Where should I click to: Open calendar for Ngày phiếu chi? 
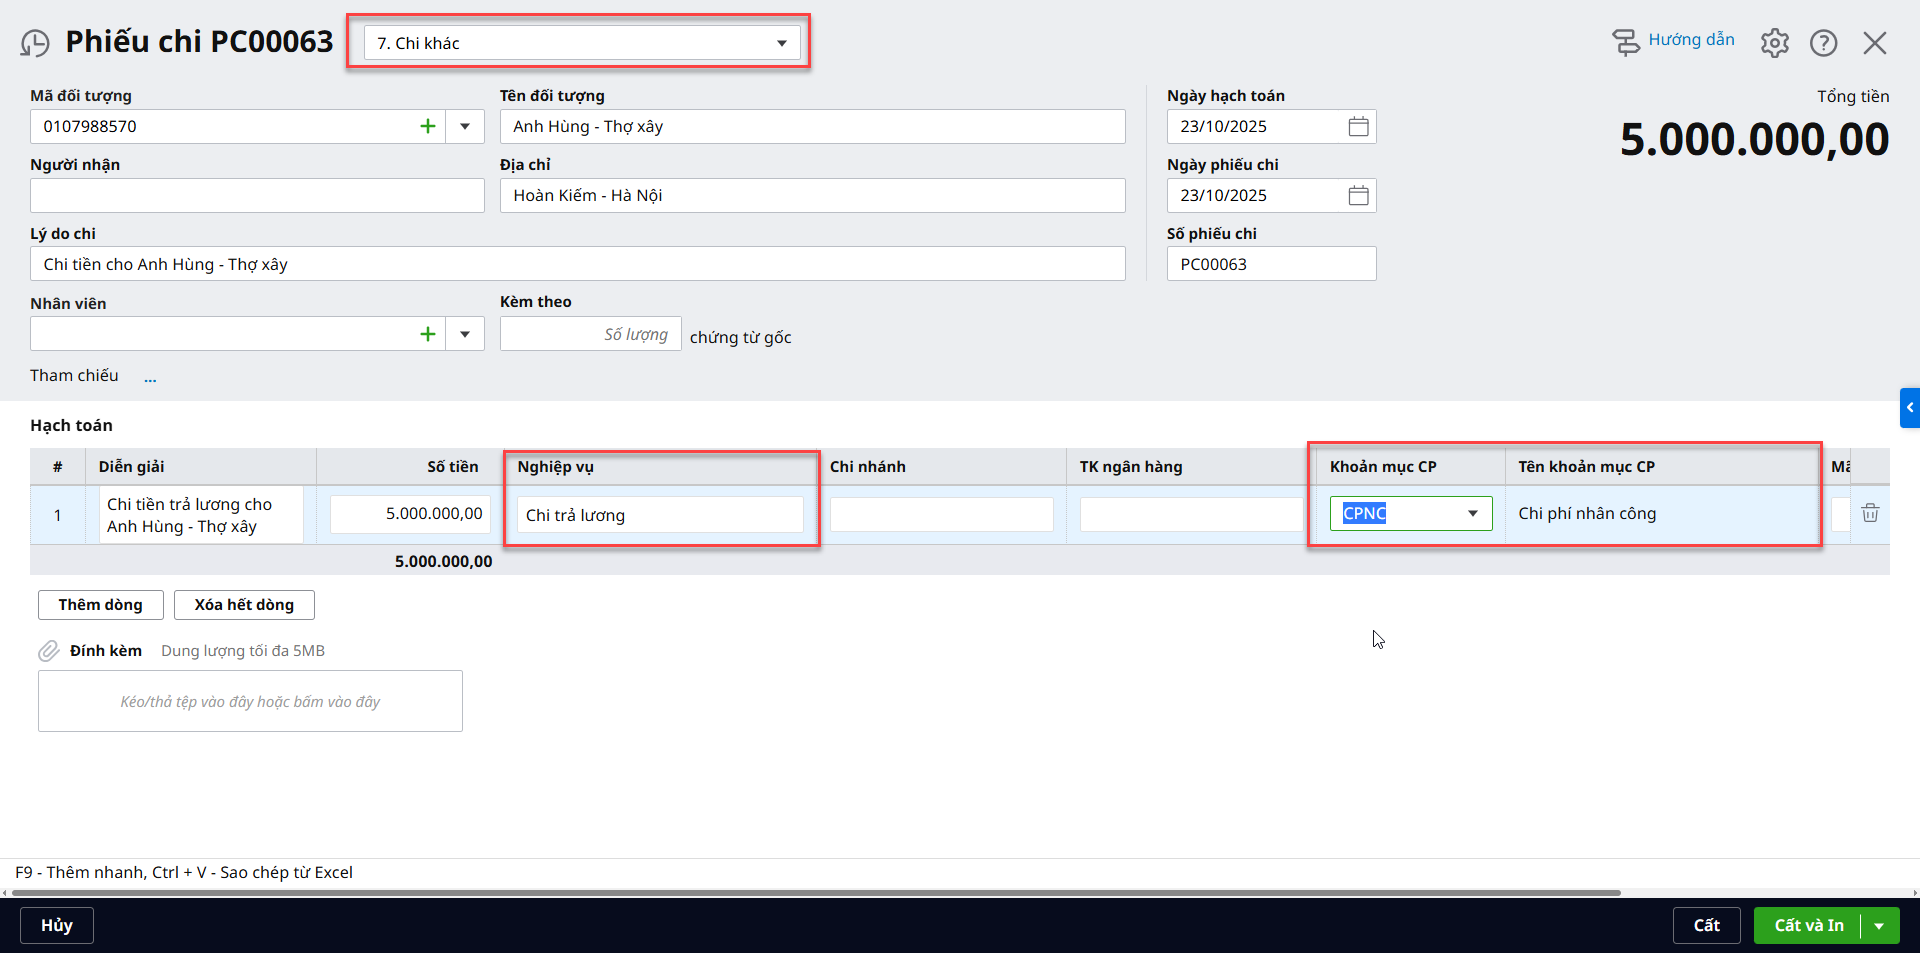[x=1358, y=196]
